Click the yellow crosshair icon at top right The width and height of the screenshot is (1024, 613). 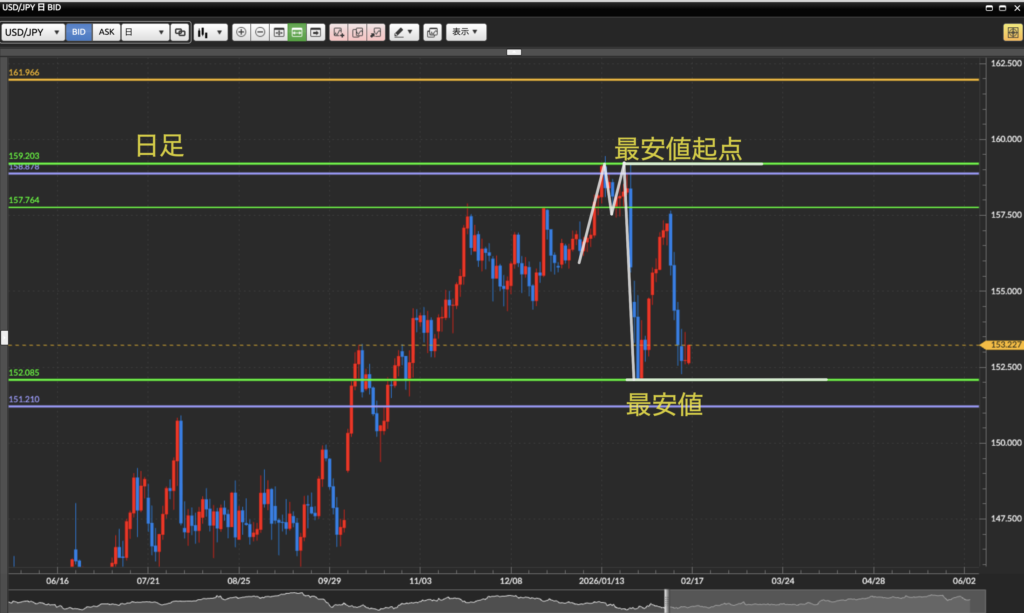[1011, 32]
